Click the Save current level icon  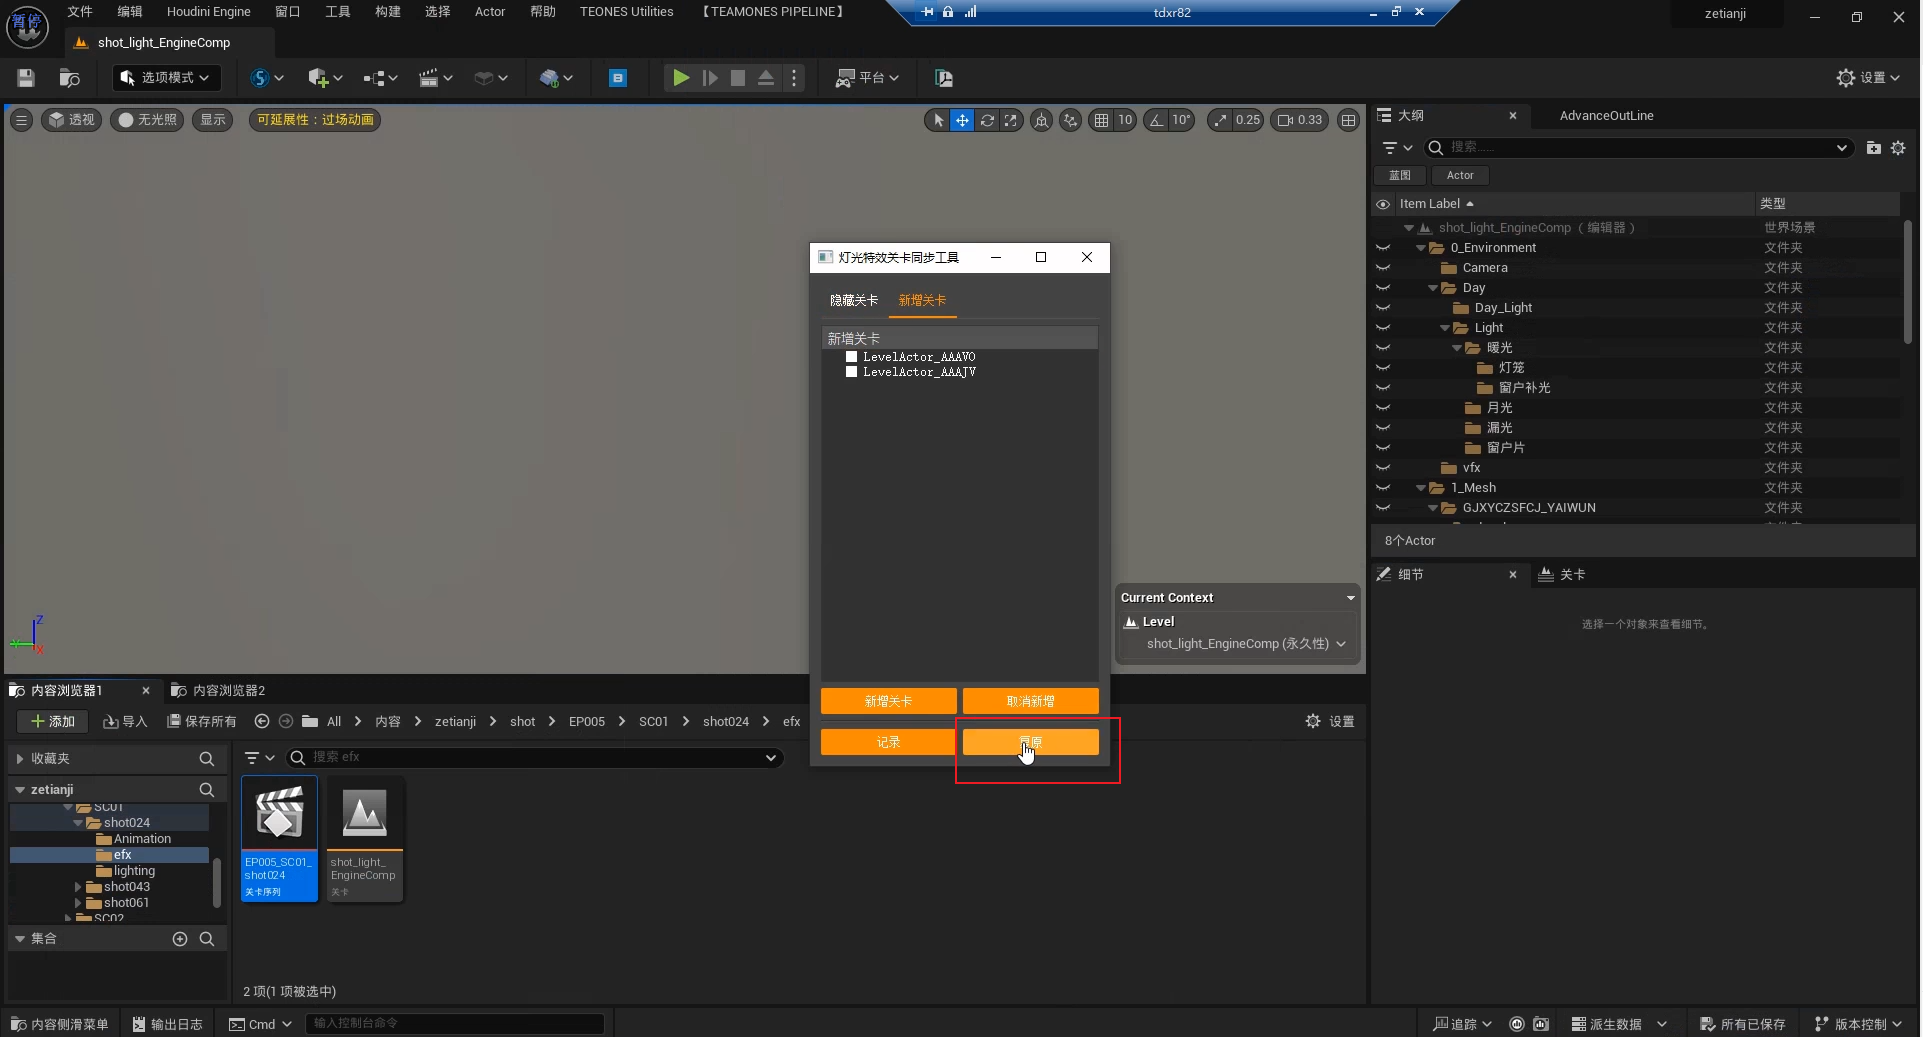26,78
